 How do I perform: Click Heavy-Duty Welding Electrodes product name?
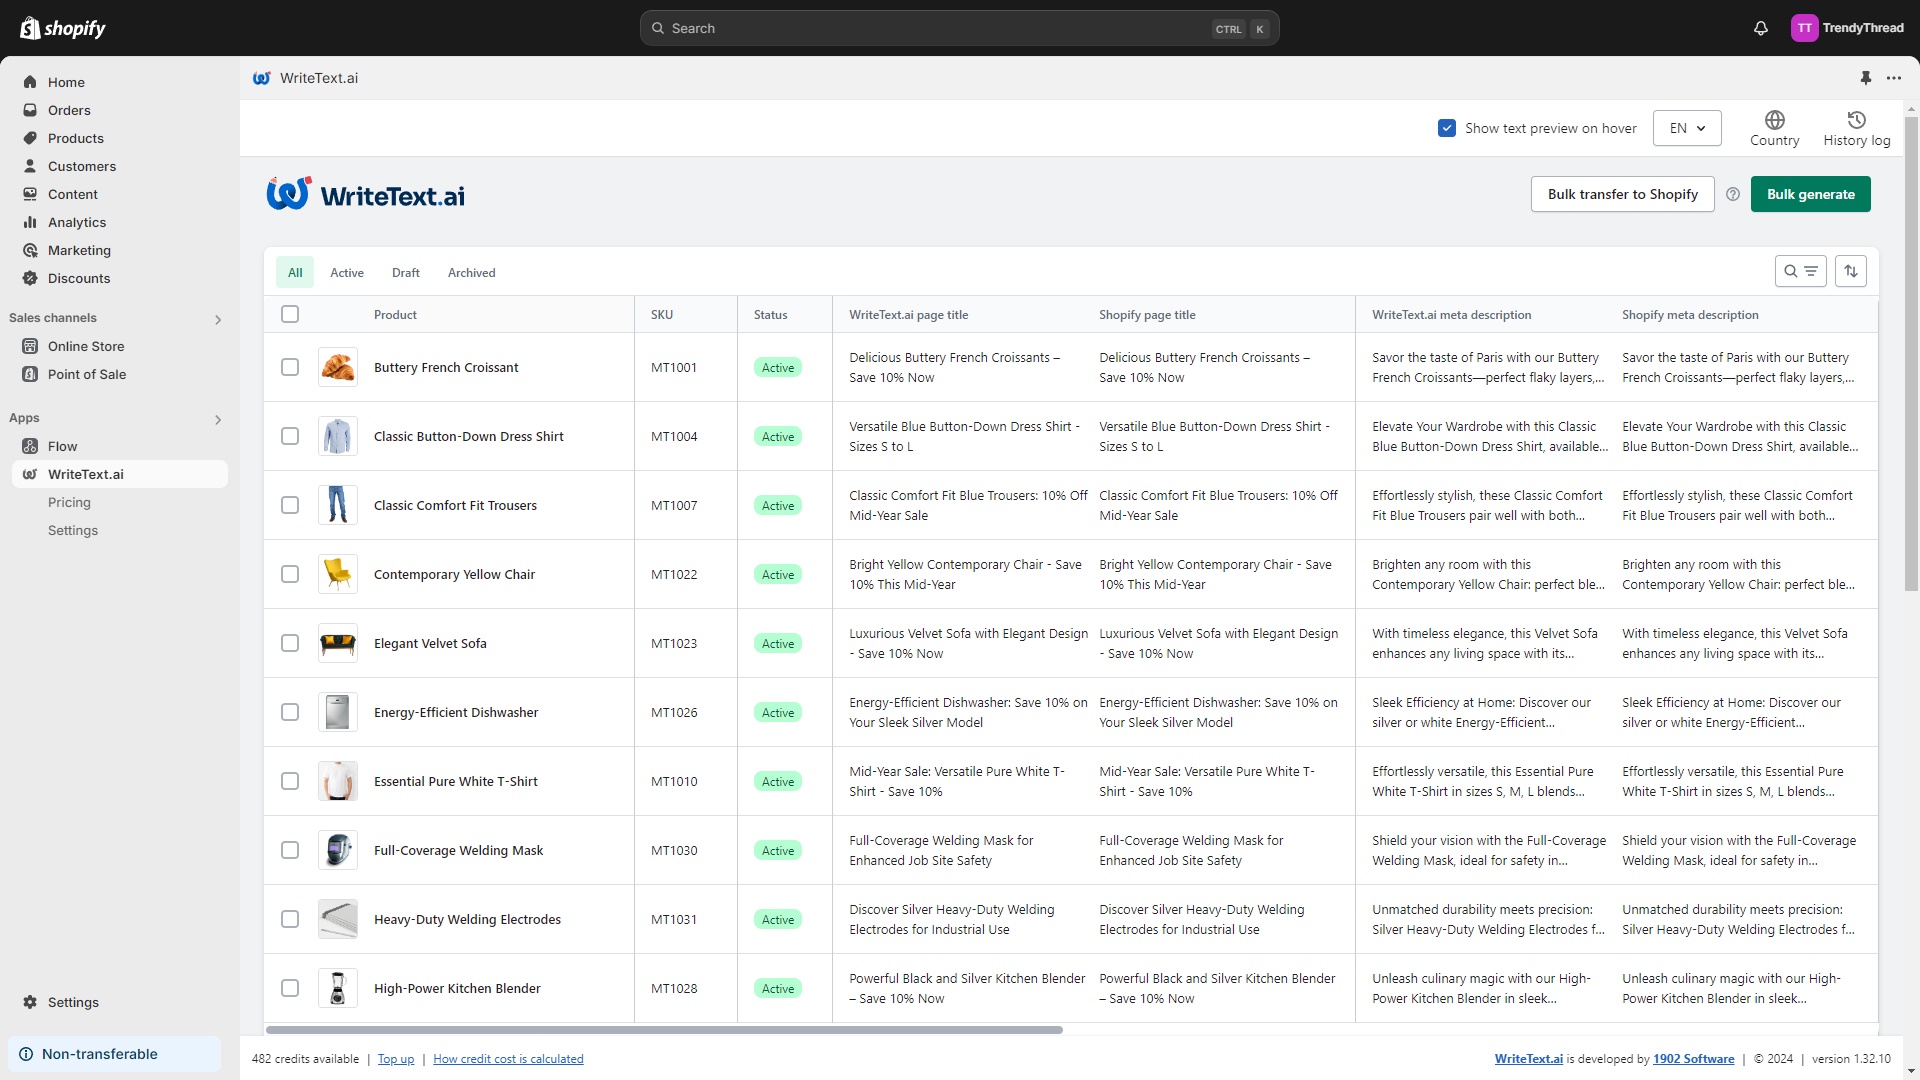click(x=467, y=919)
